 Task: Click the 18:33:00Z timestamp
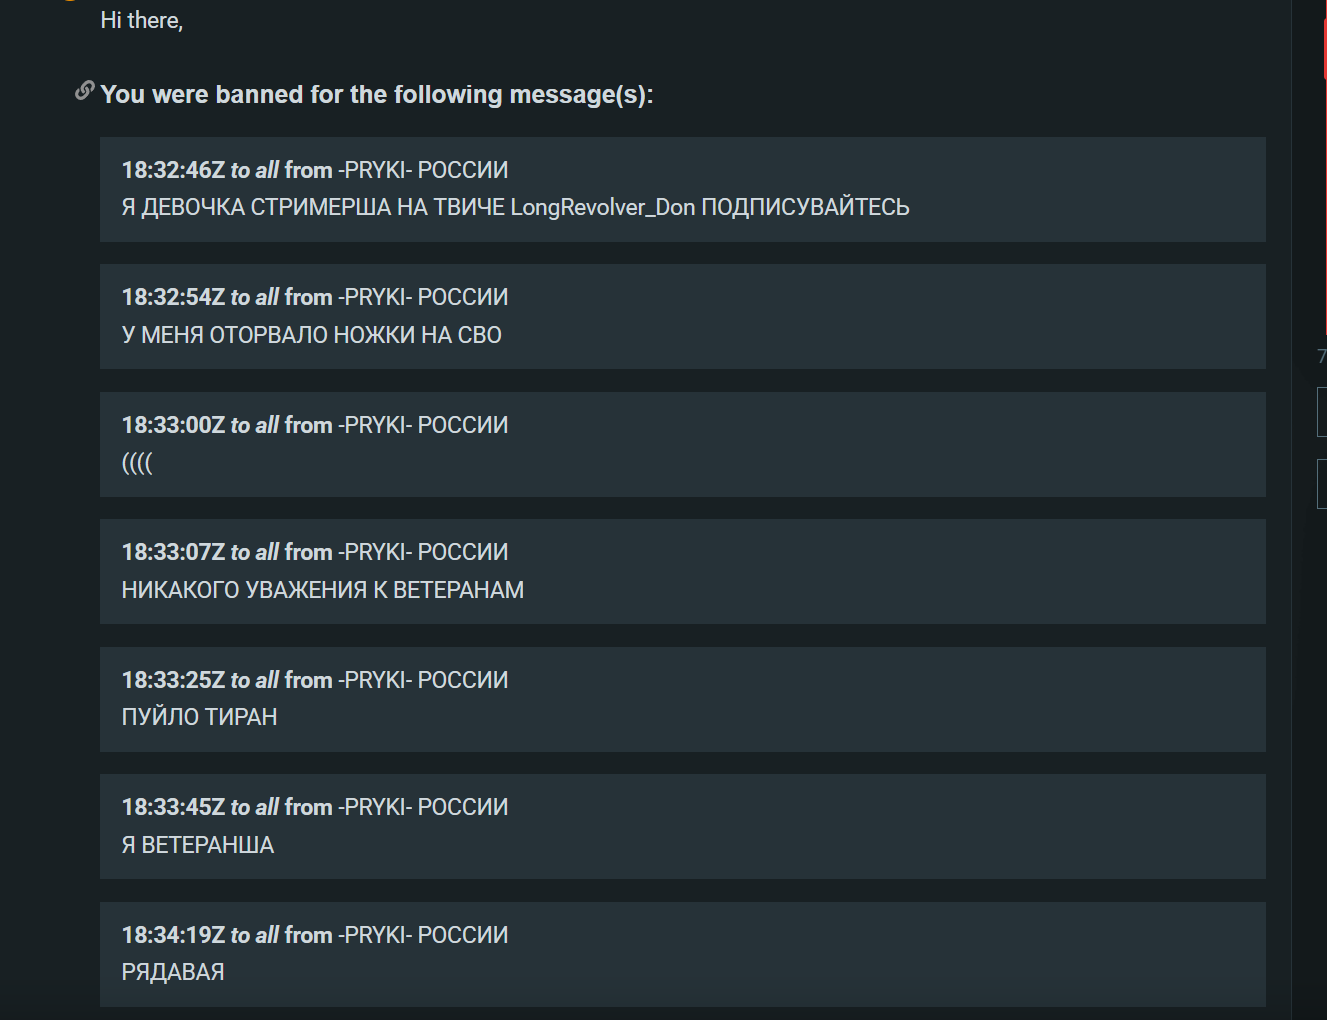(x=173, y=425)
